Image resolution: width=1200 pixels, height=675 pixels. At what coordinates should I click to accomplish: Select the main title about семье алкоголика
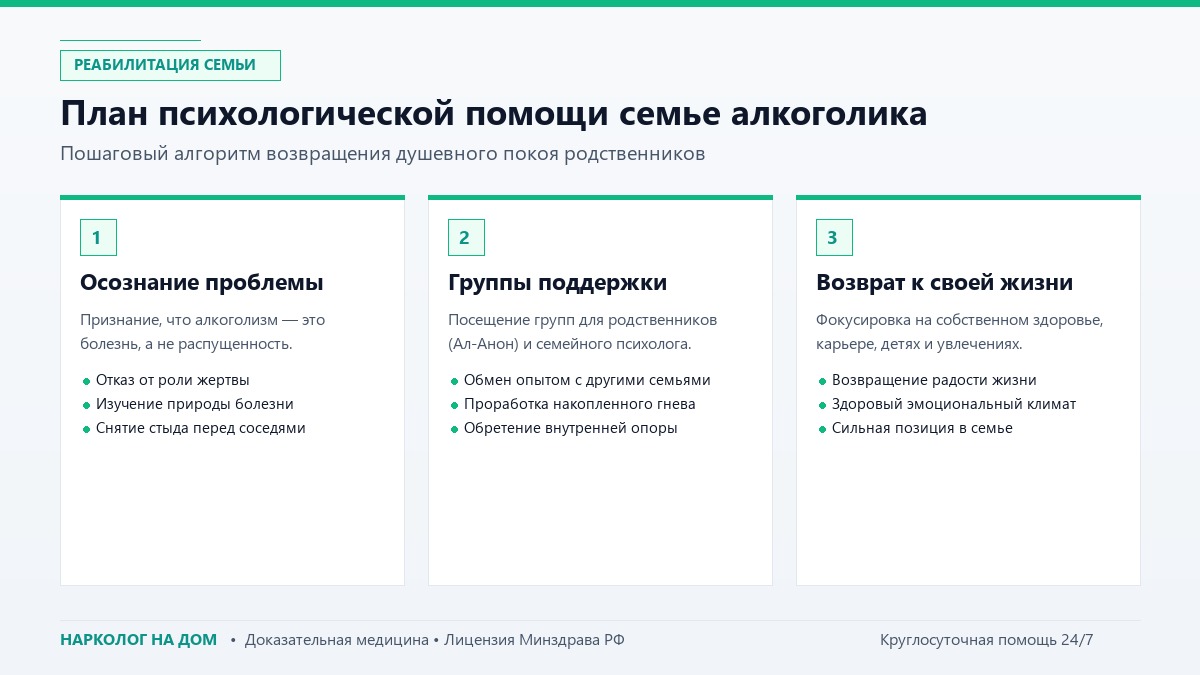[494, 114]
